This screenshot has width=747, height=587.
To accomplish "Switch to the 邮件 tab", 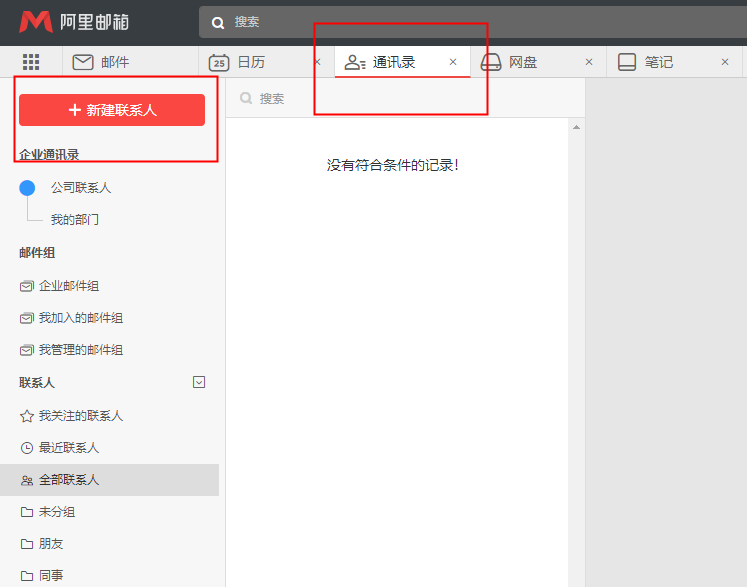I will (114, 62).
